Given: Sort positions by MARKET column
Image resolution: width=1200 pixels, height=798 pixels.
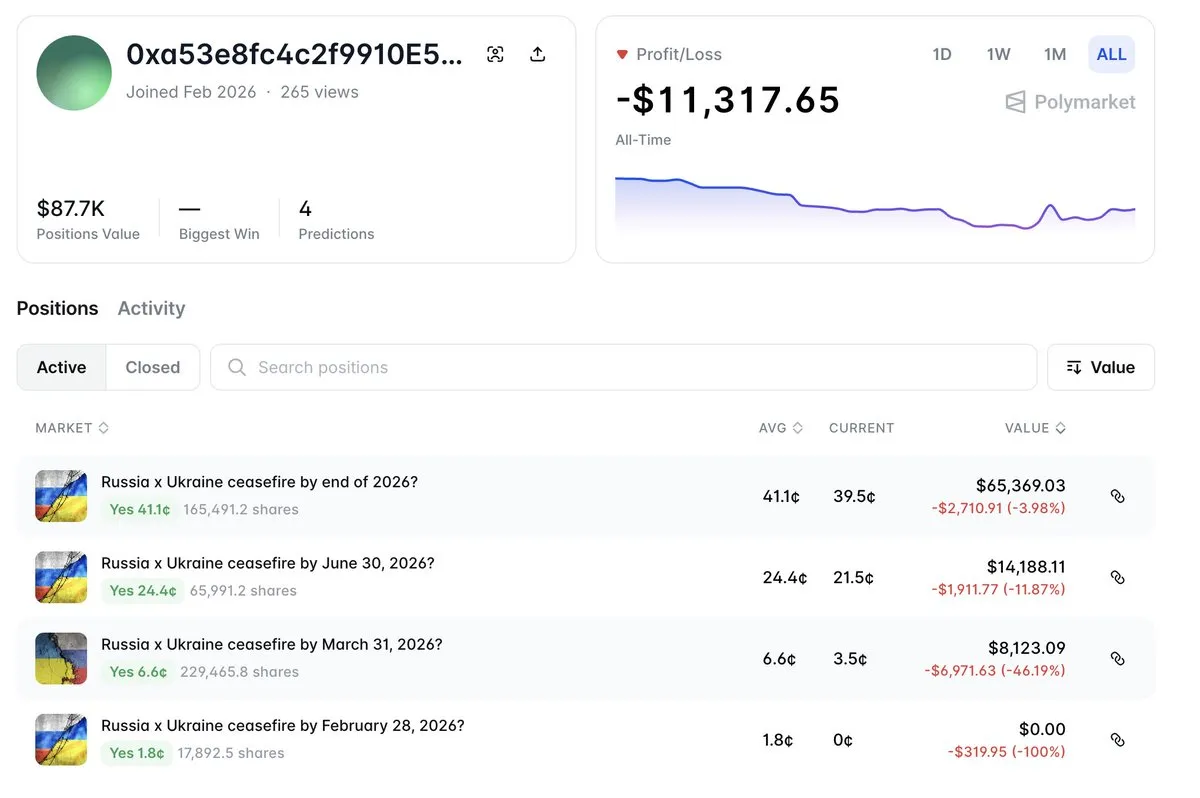Looking at the screenshot, I should click(x=72, y=428).
